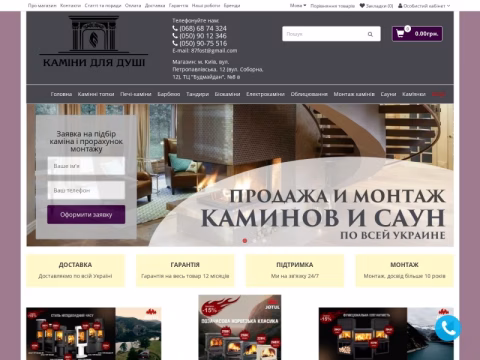The width and height of the screenshot is (480, 360).
Task: Click the phone icon beside (050) 90-75 516
Action: coord(175,43)
